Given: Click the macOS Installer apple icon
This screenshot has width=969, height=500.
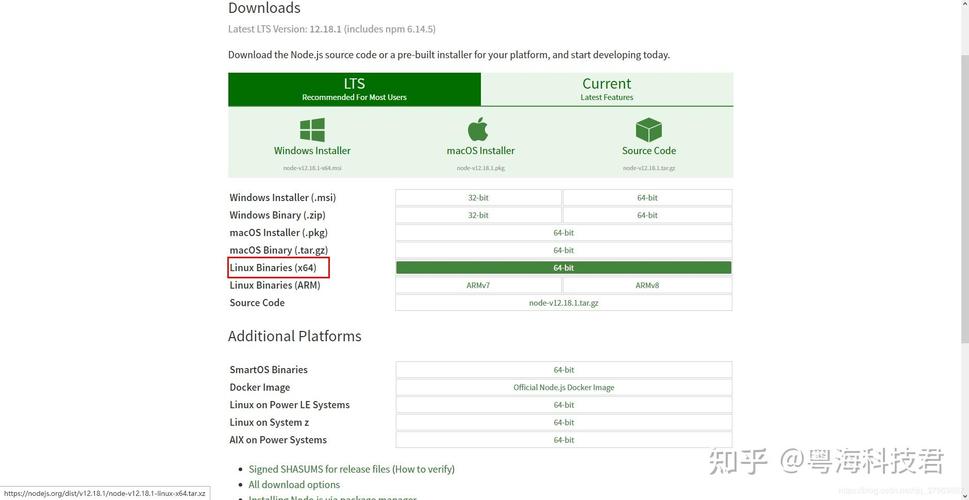Looking at the screenshot, I should pyautogui.click(x=478, y=129).
